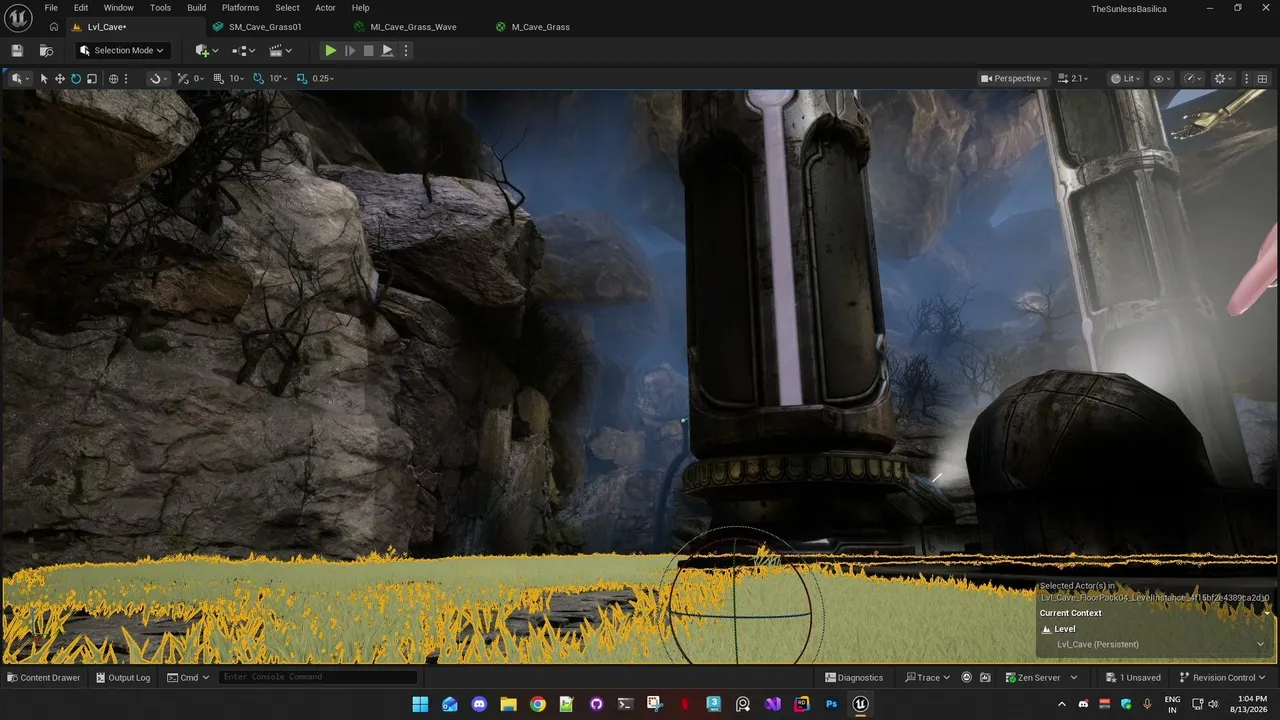The height and width of the screenshot is (720, 1280).
Task: Open the Blueprints node menu
Action: coord(244,51)
